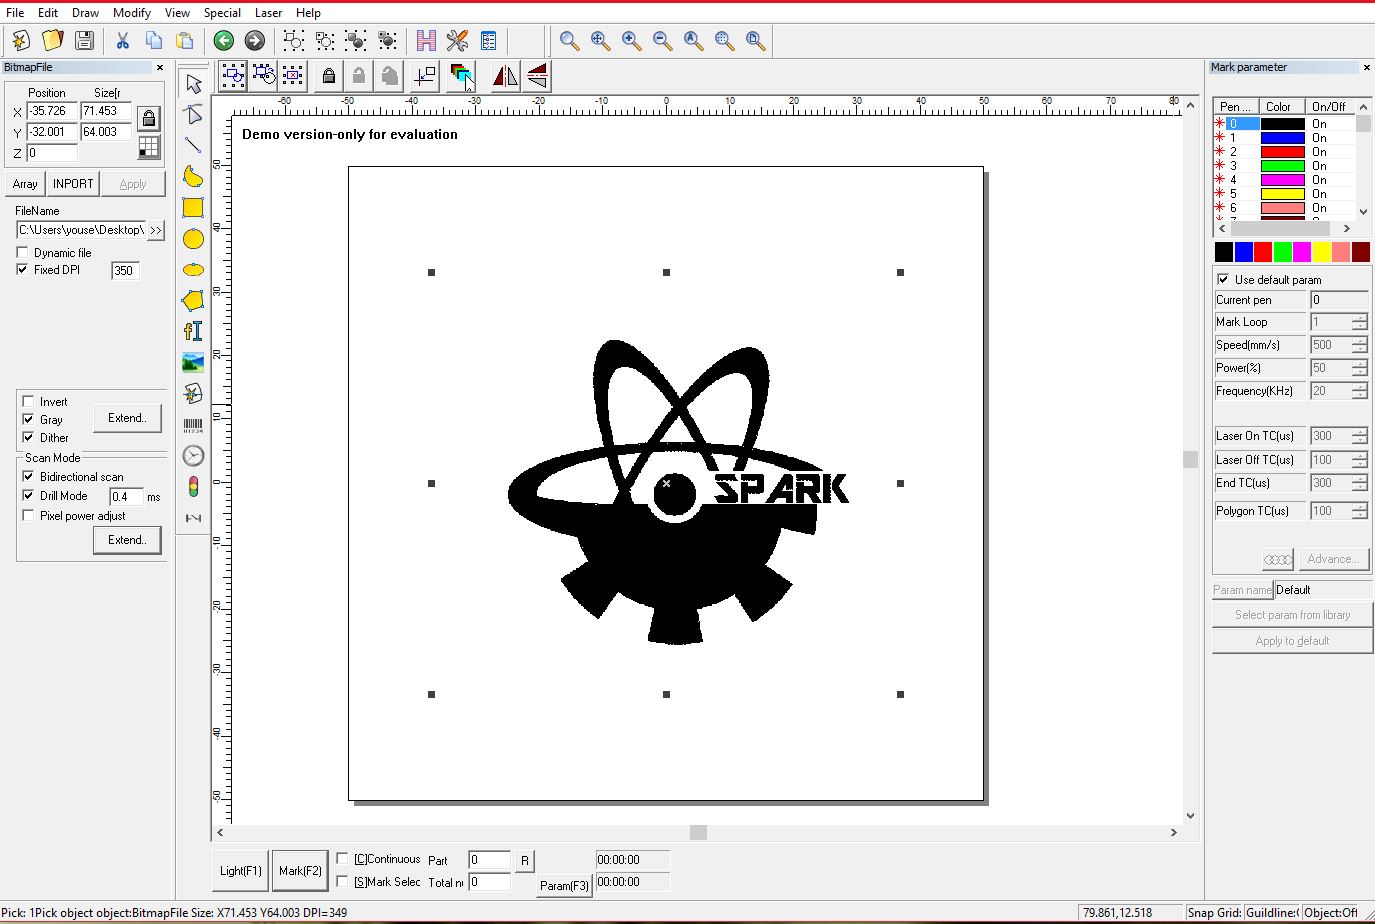Click the Fixed DPI value field

125,270
